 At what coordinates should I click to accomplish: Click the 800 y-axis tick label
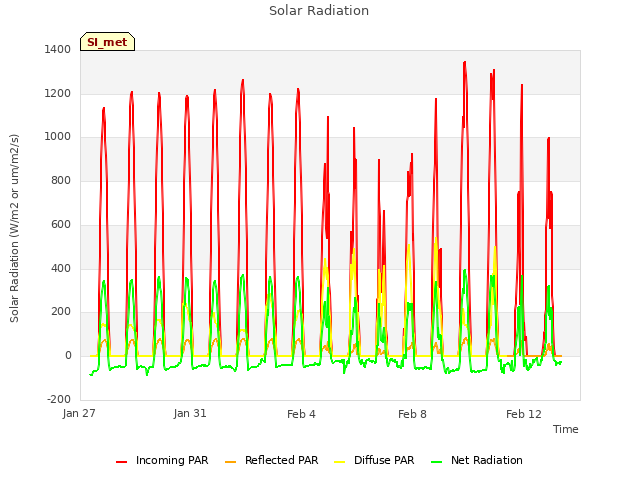pos(61,180)
